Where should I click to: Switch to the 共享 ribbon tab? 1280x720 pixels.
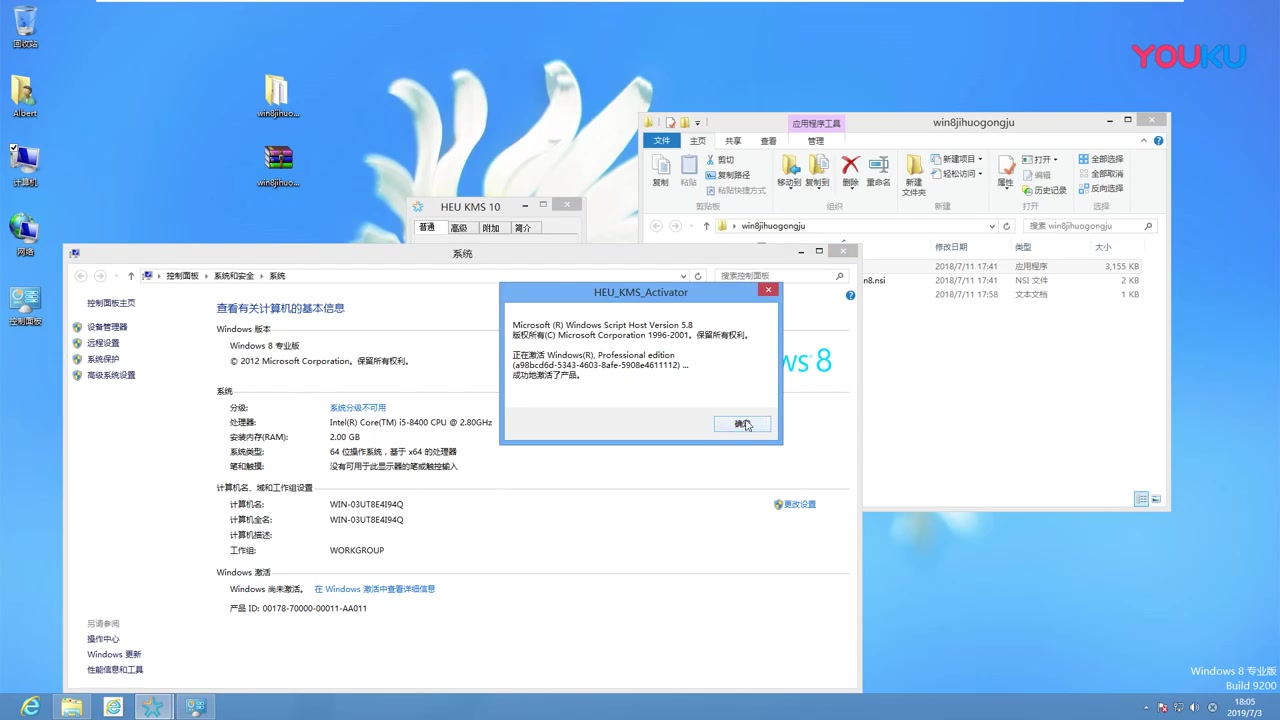733,141
